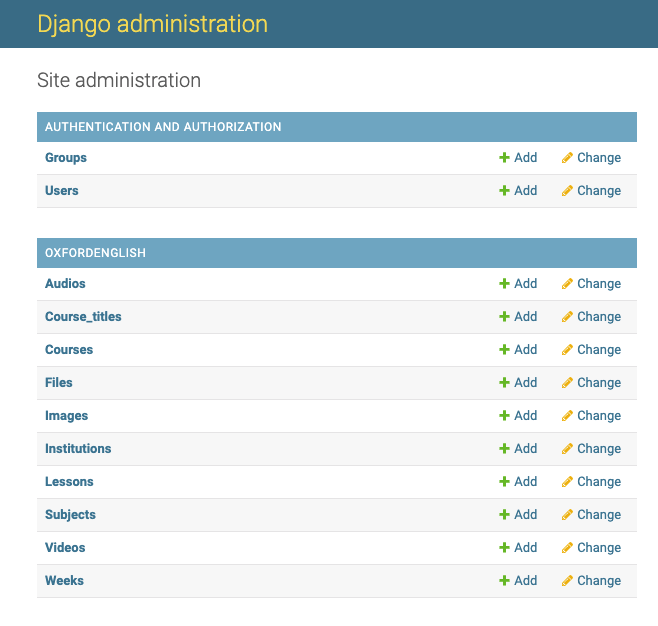
Task: Click the pencil icon in Files row
Action: coord(567,383)
